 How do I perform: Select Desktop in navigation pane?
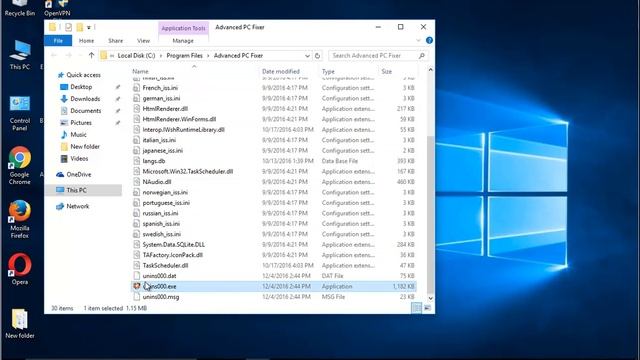point(81,87)
